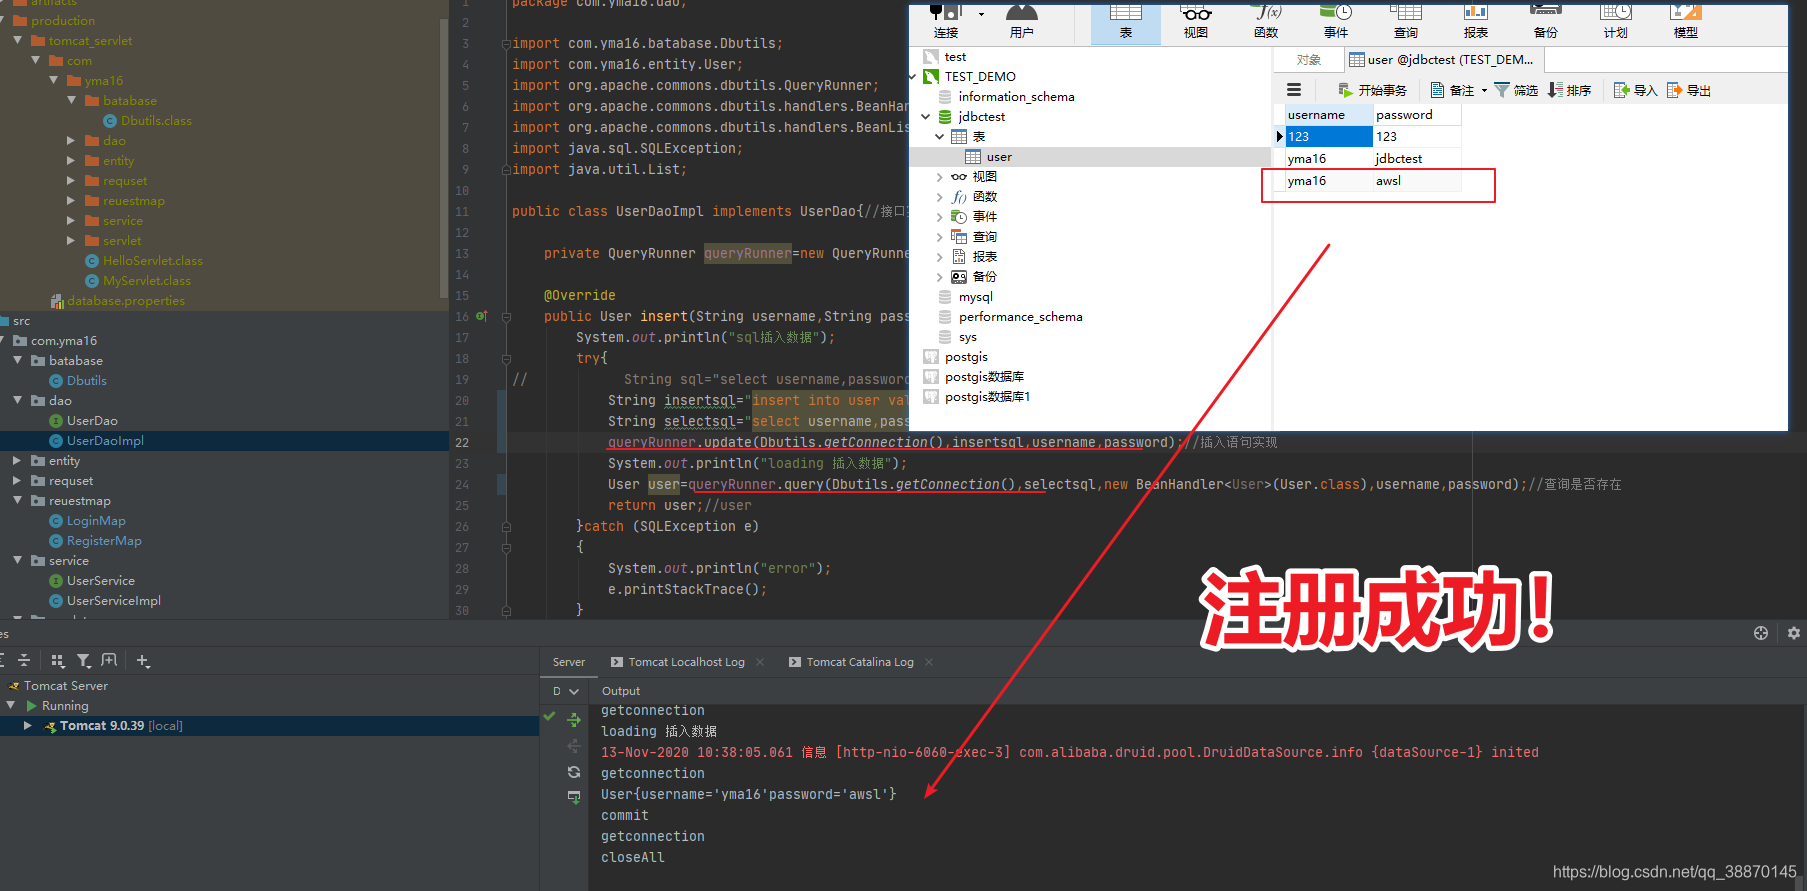The image size is (1807, 891).
Task: Open RegisterMap in the project tree
Action: click(104, 541)
